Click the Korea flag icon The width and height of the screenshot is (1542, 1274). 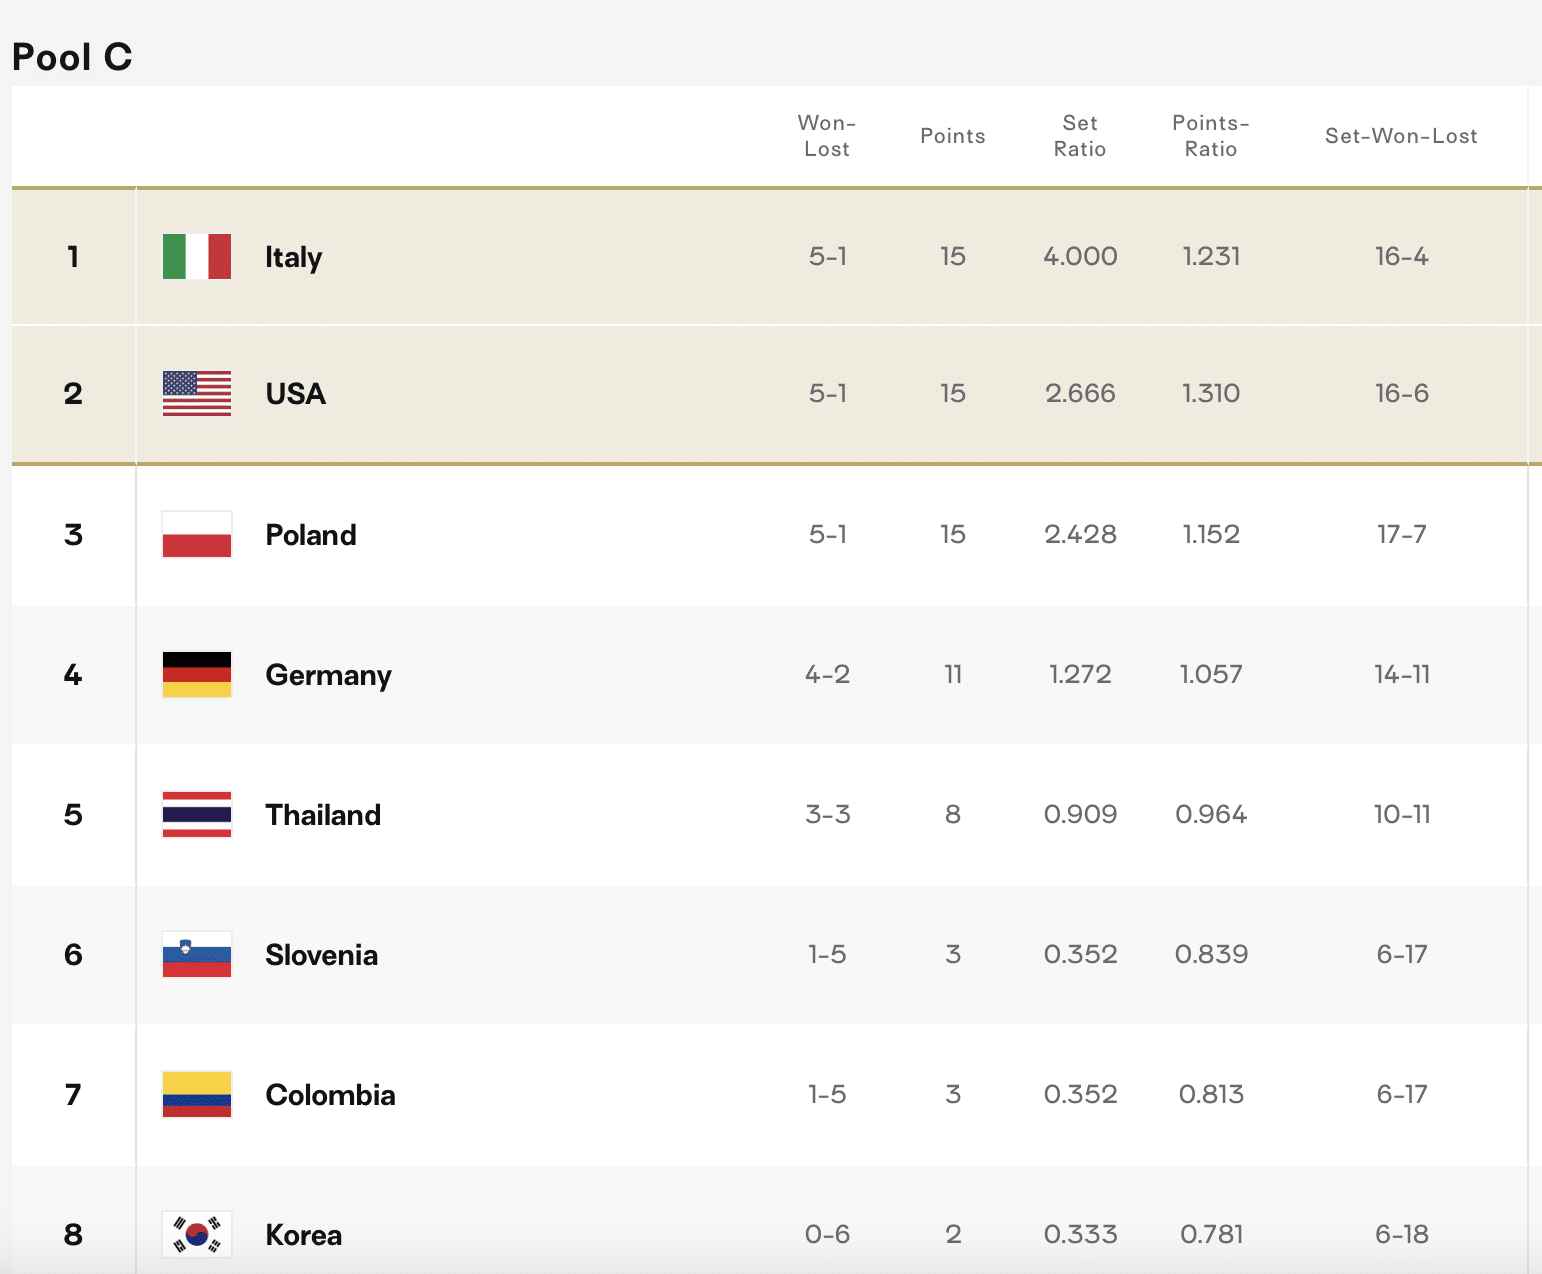coord(197,1235)
